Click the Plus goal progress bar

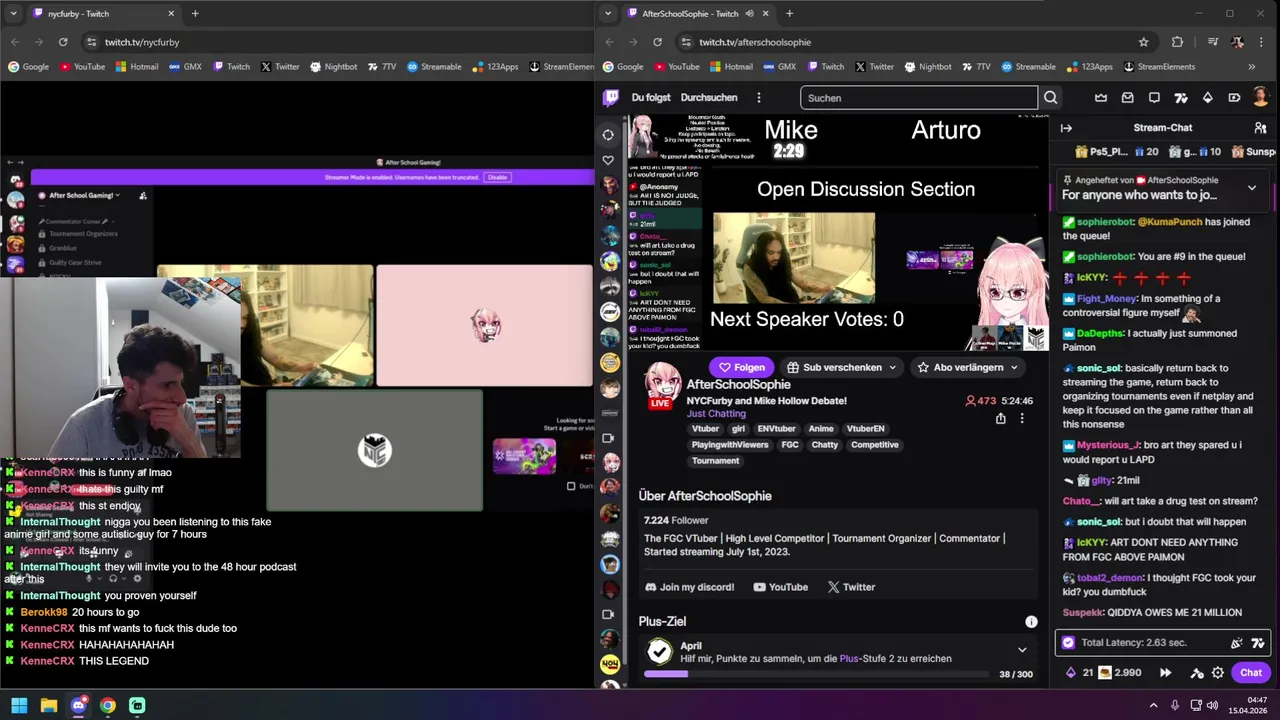[x=817, y=674]
